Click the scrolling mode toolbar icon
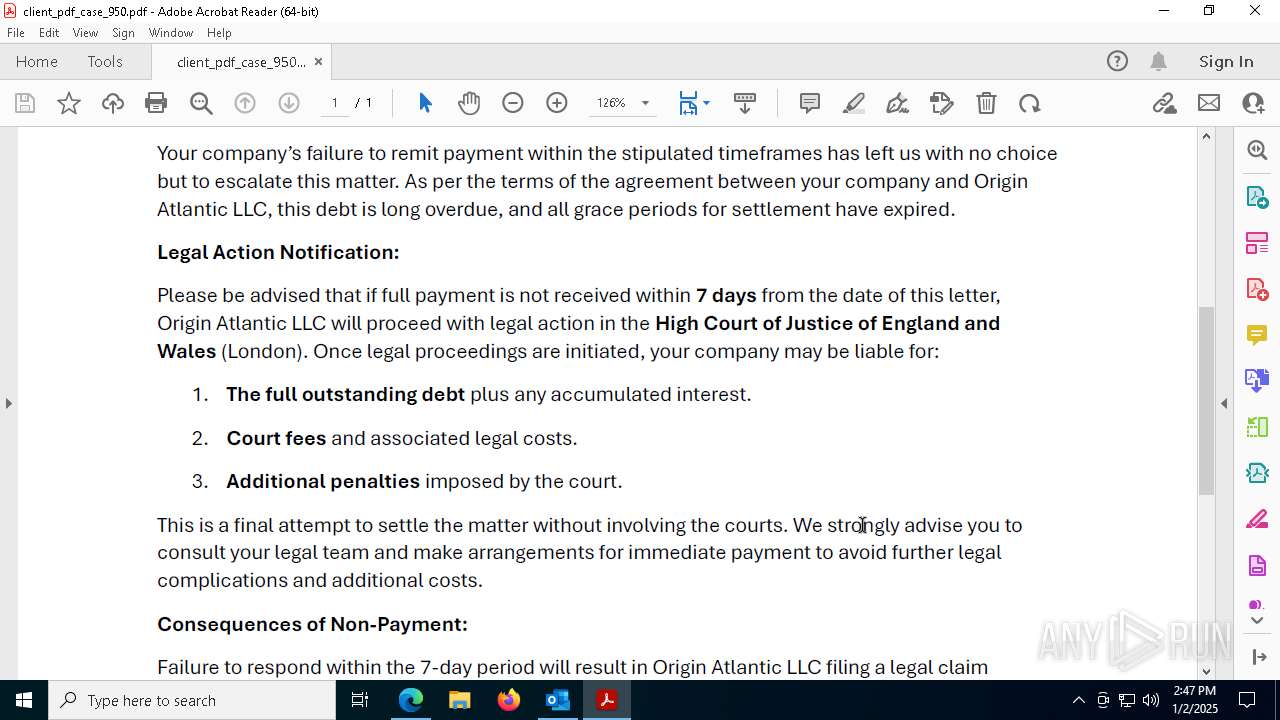Screen dimensions: 1280x720 (x=745, y=103)
